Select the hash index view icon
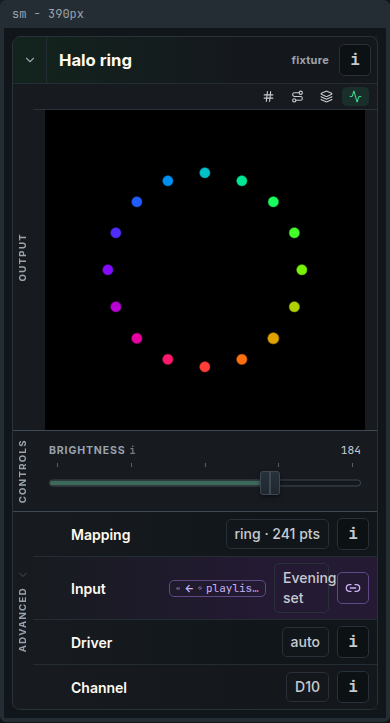Viewport: 390px width, 723px height. tap(268, 97)
